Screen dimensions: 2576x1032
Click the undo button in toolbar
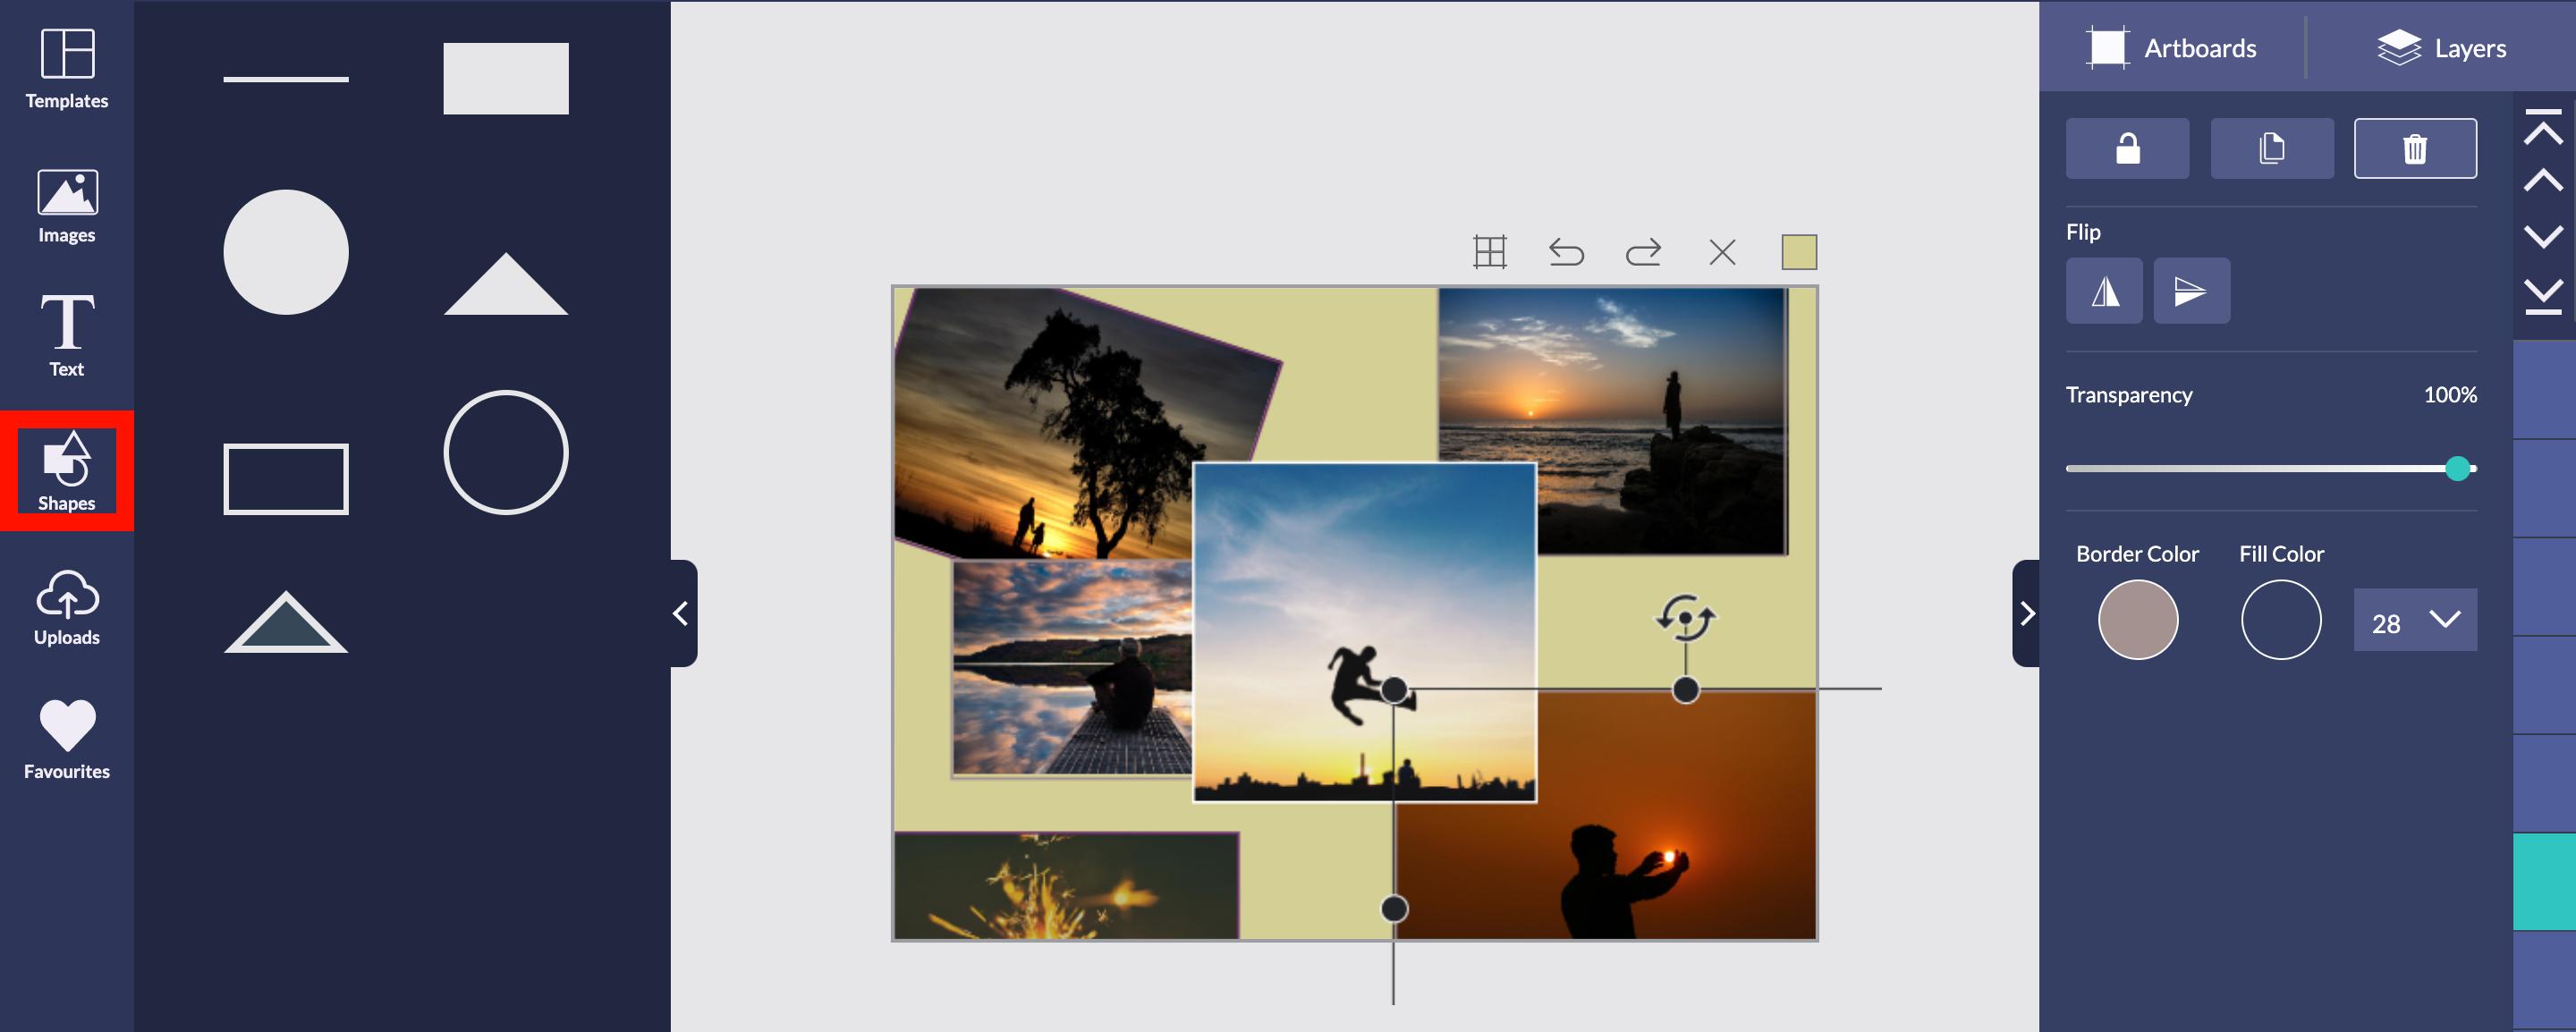[1564, 250]
